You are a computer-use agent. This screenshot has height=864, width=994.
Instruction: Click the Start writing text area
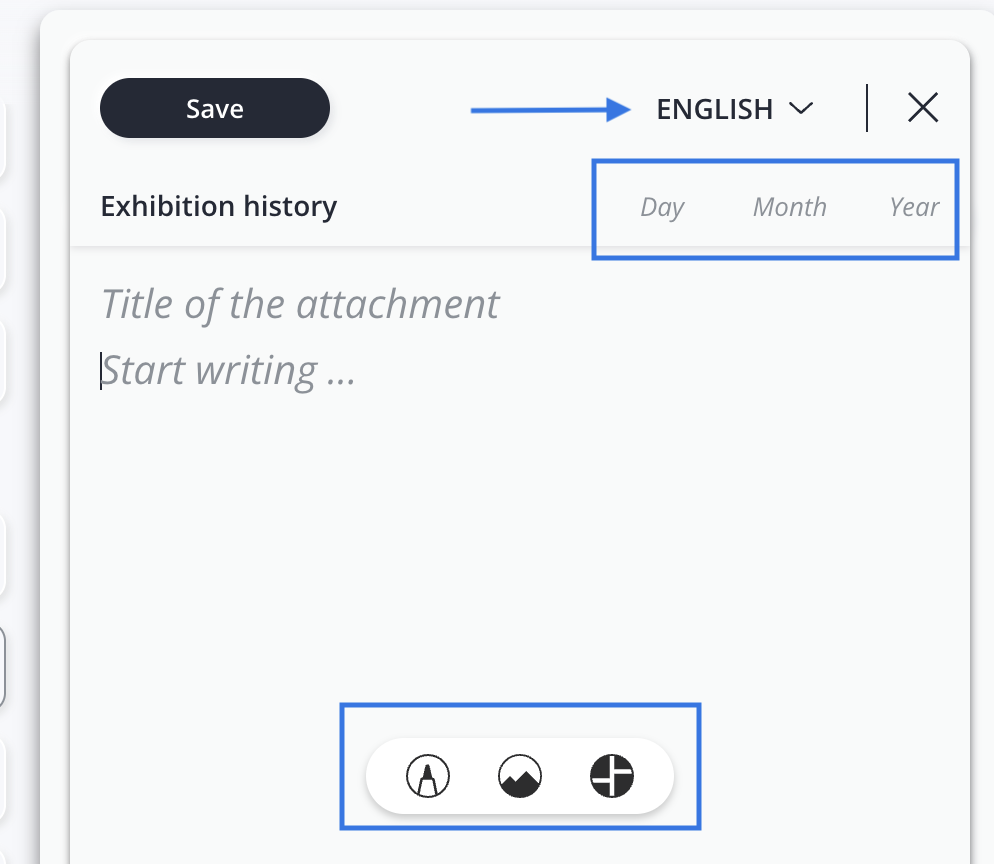[x=230, y=371]
